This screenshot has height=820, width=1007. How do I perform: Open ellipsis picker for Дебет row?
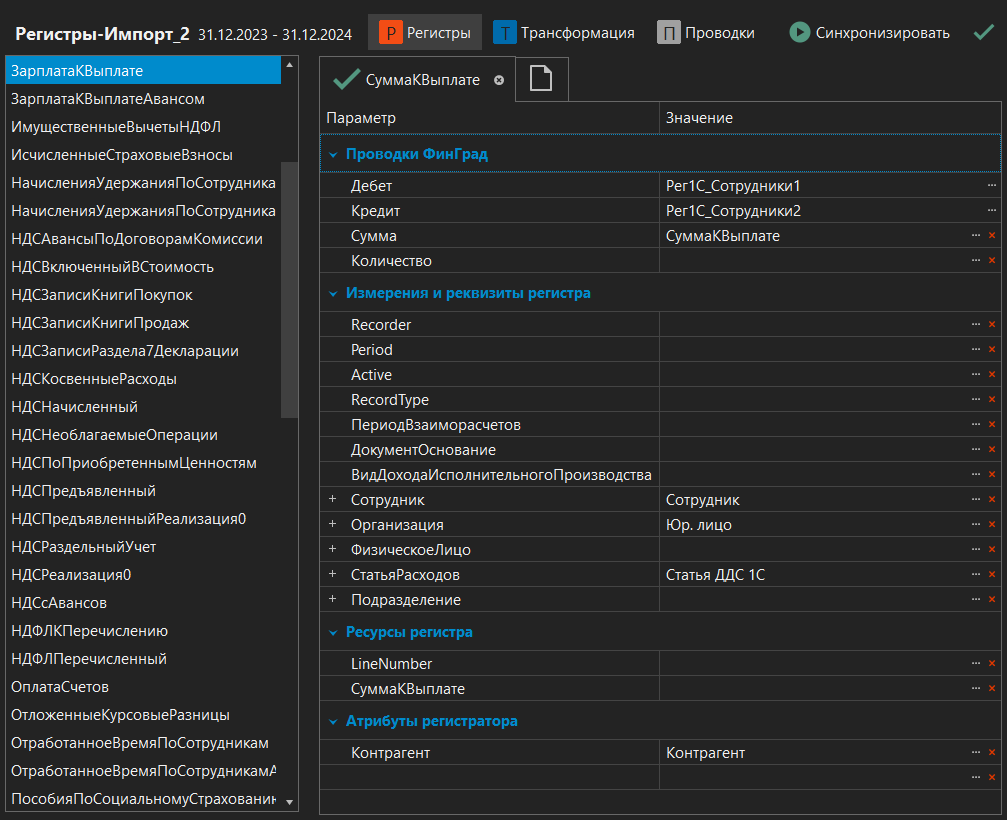tap(992, 186)
